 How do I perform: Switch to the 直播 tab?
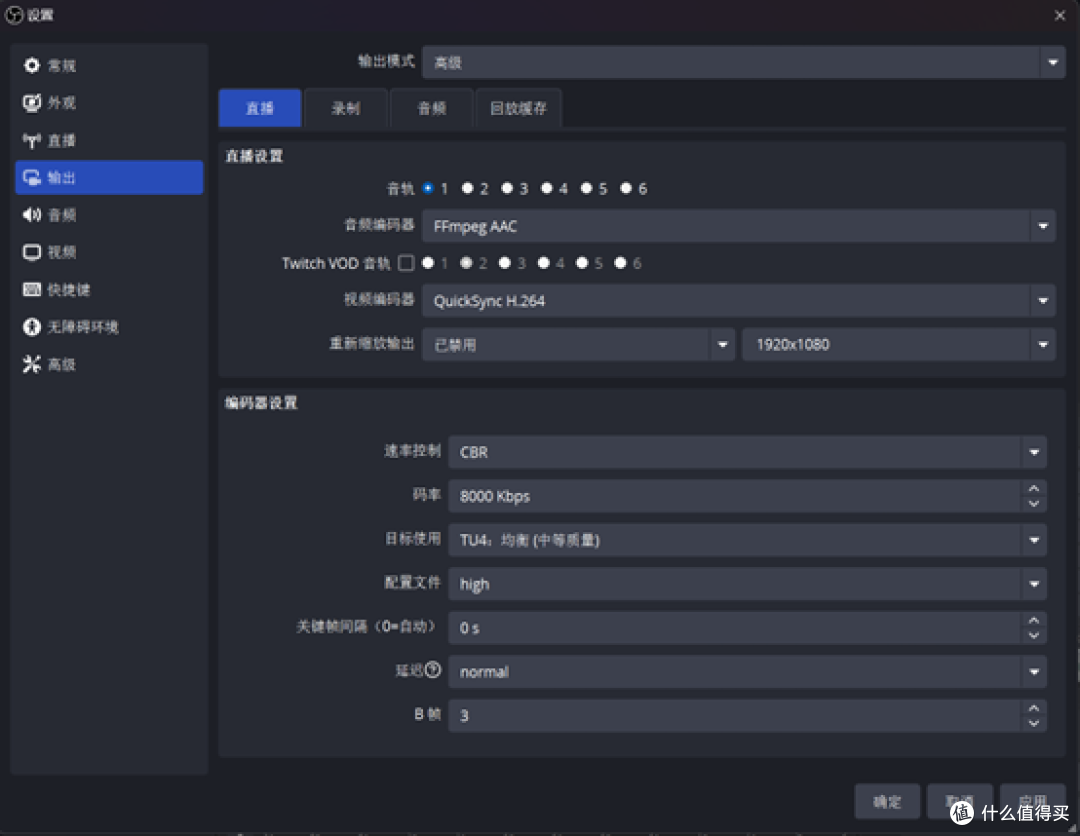(260, 108)
